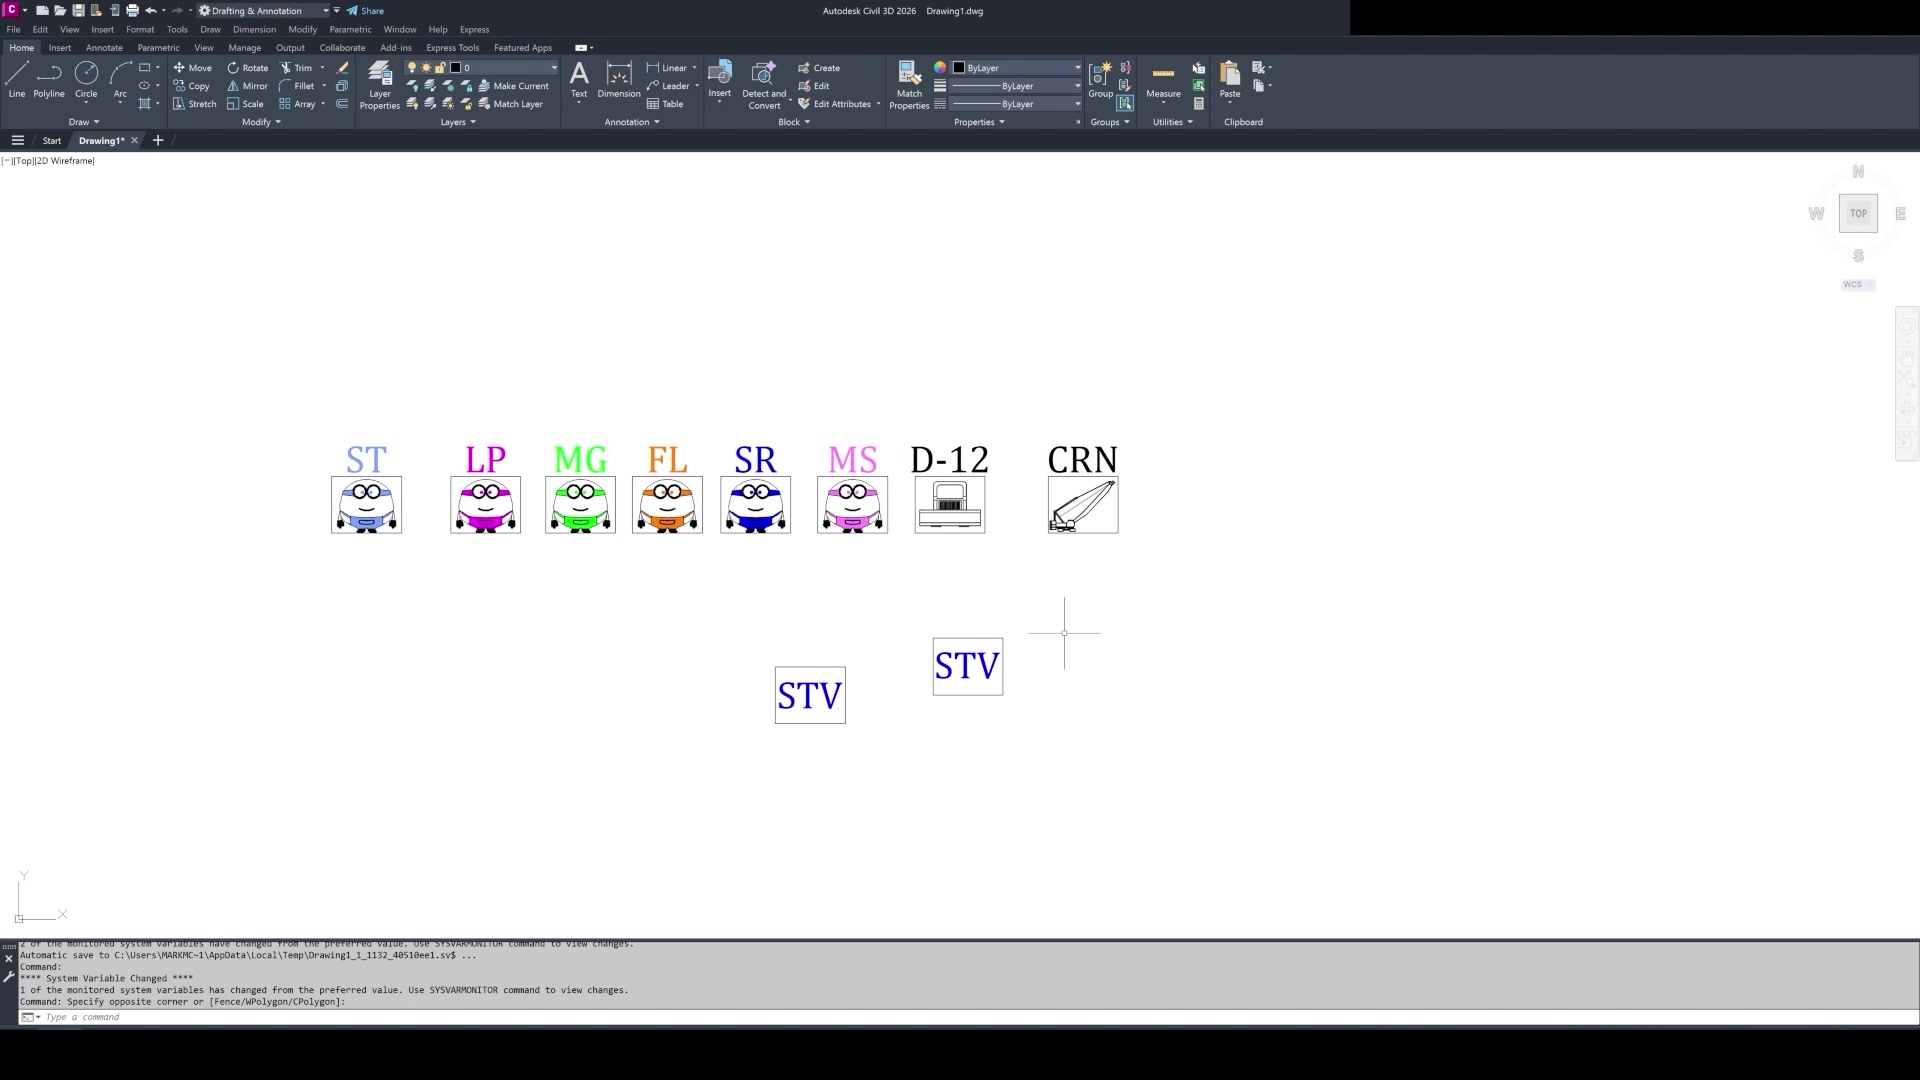Expand the Block panel
The width and height of the screenshot is (1920, 1080).
(794, 122)
